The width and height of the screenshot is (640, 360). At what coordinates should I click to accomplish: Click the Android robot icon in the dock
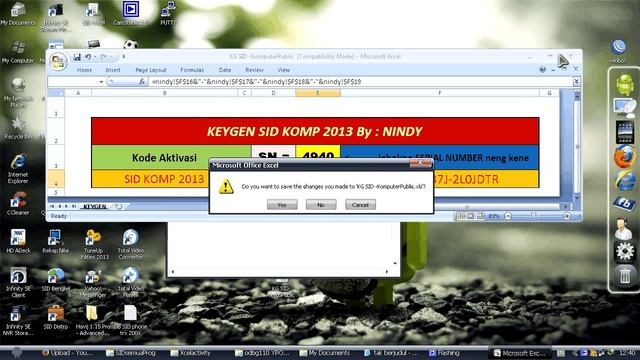pyautogui.click(x=624, y=84)
